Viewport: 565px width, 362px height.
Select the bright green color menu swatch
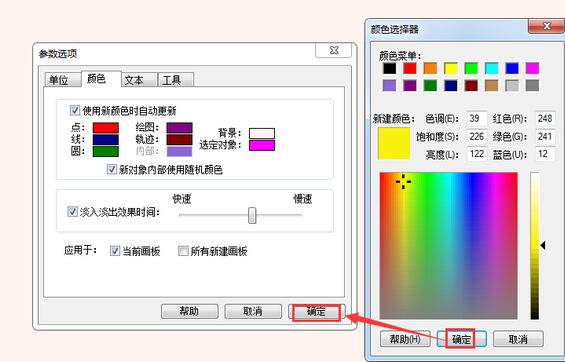tap(471, 68)
